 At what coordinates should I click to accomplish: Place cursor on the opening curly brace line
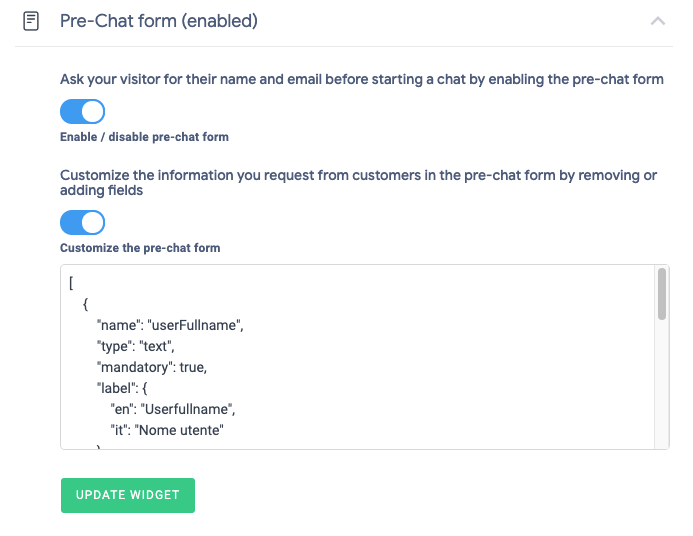pos(86,303)
